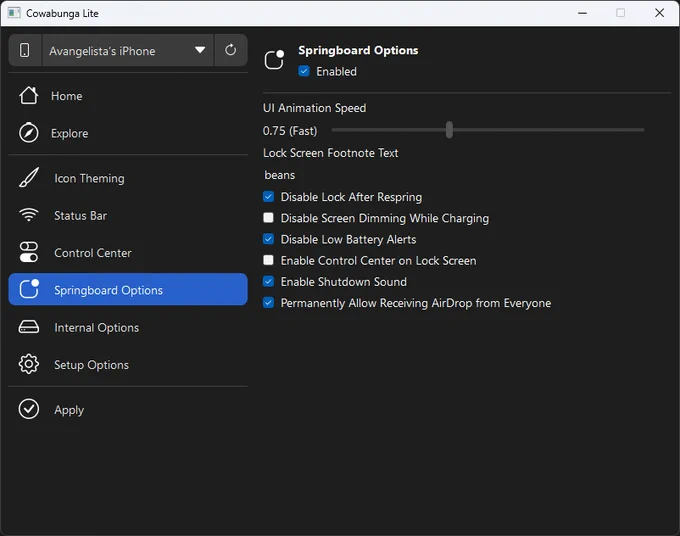Click the Springboard Options sidebar icon

(x=29, y=289)
